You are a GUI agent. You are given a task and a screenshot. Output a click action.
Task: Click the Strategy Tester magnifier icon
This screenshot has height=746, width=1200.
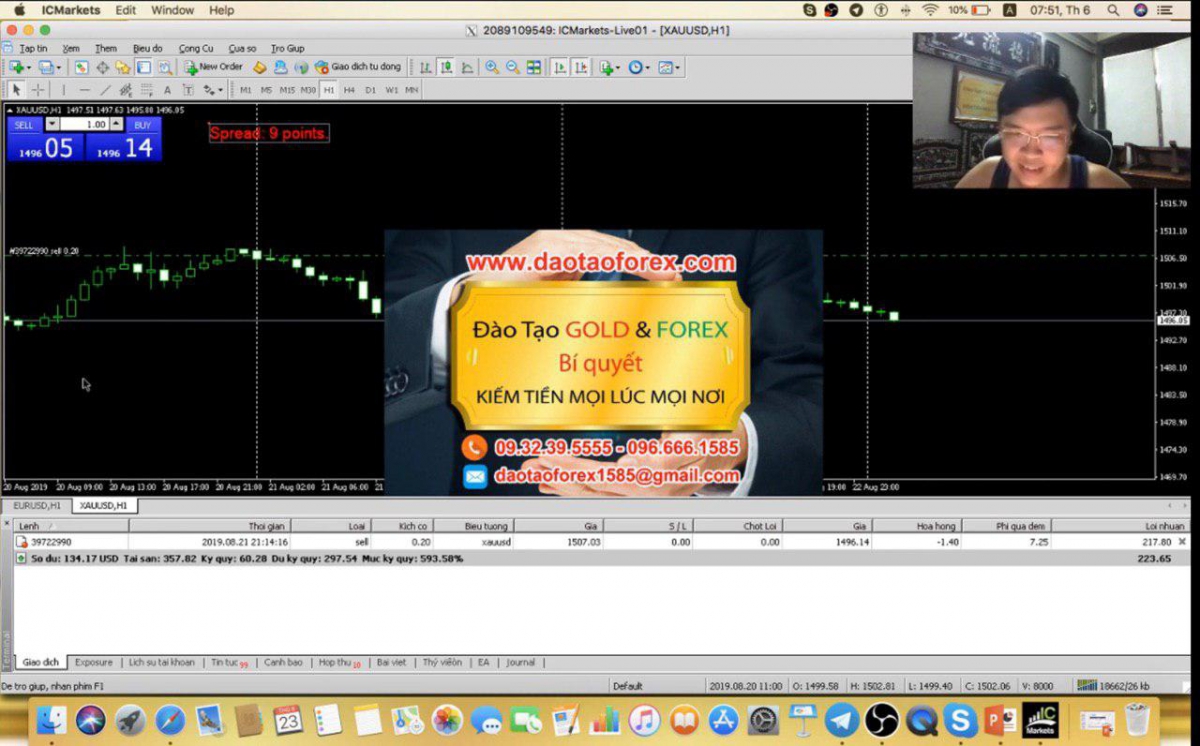pos(165,67)
